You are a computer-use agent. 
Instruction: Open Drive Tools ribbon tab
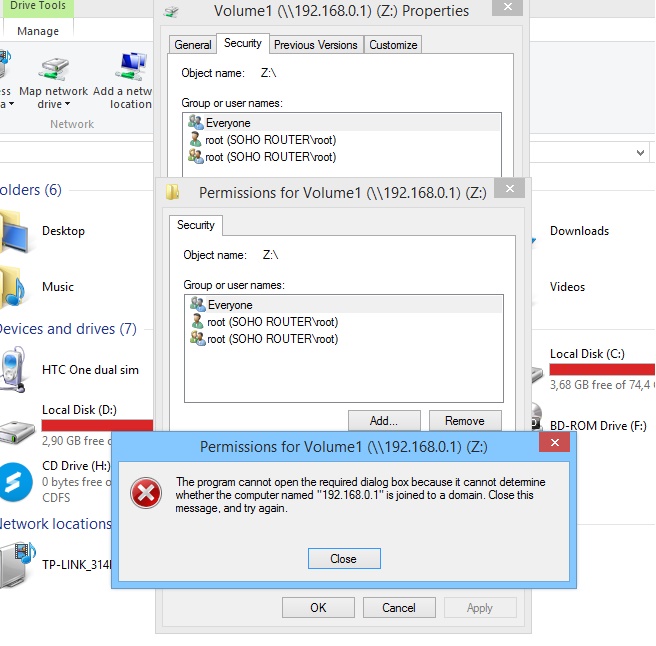click(x=38, y=6)
